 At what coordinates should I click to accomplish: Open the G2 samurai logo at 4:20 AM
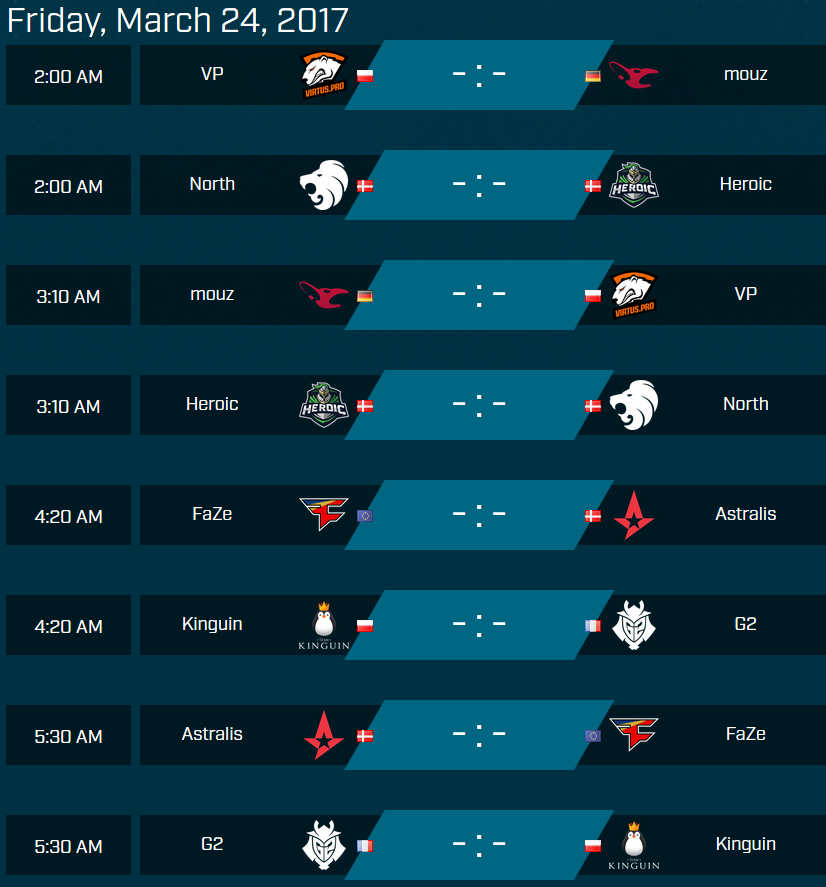[x=634, y=625]
